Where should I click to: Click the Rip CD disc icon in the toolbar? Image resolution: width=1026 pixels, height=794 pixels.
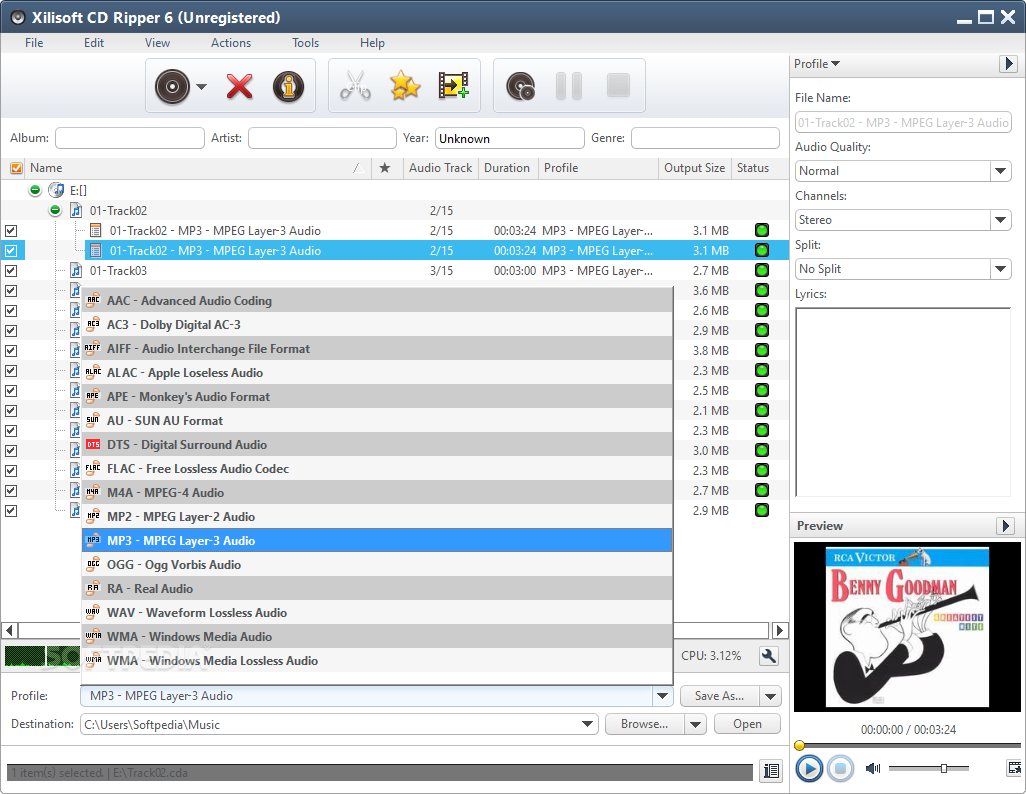(x=172, y=86)
